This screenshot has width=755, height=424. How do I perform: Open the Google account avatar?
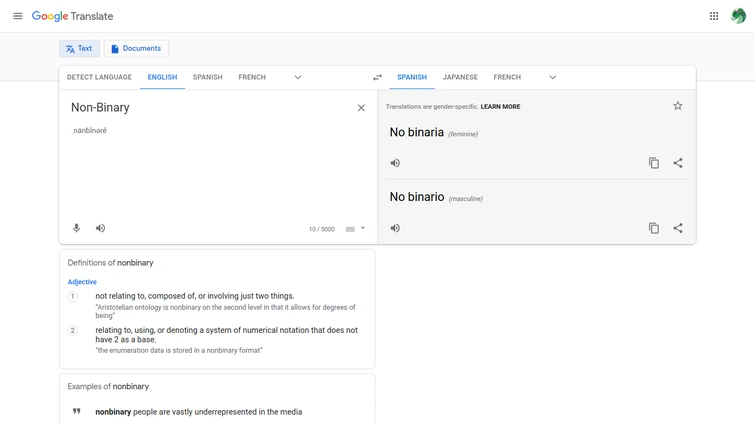(x=738, y=16)
